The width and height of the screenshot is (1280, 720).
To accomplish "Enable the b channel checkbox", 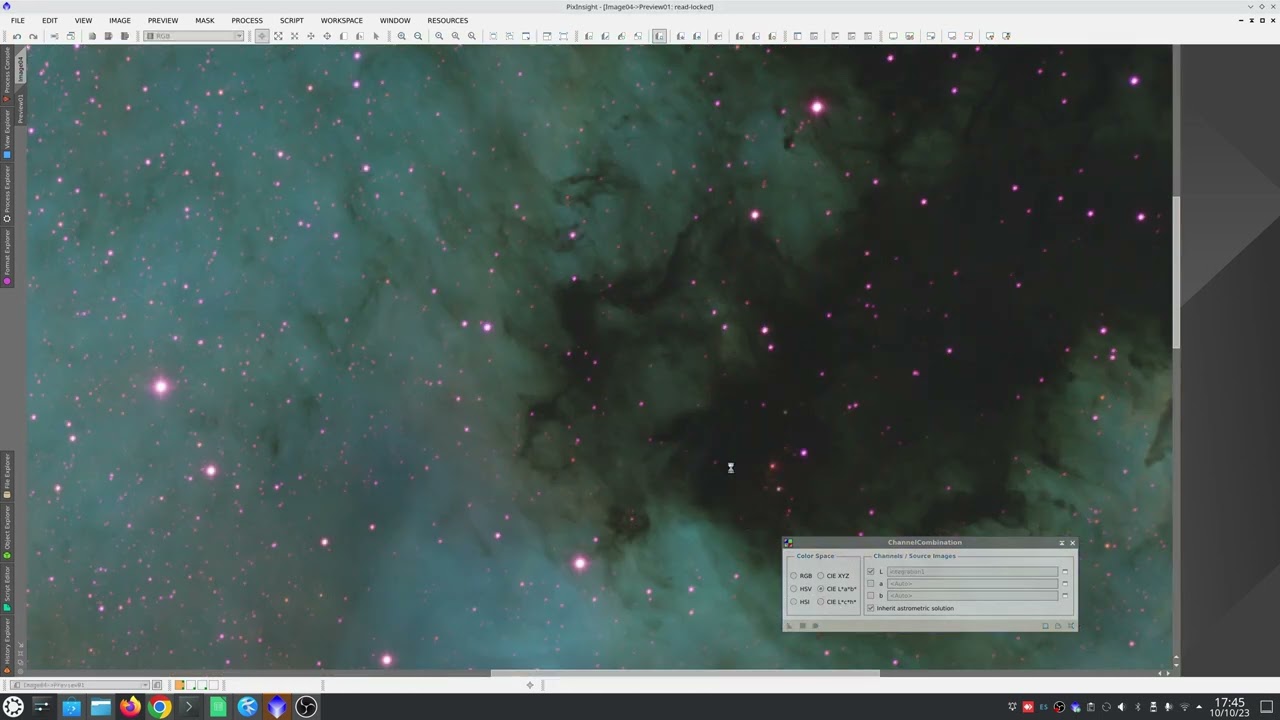I will [870, 596].
